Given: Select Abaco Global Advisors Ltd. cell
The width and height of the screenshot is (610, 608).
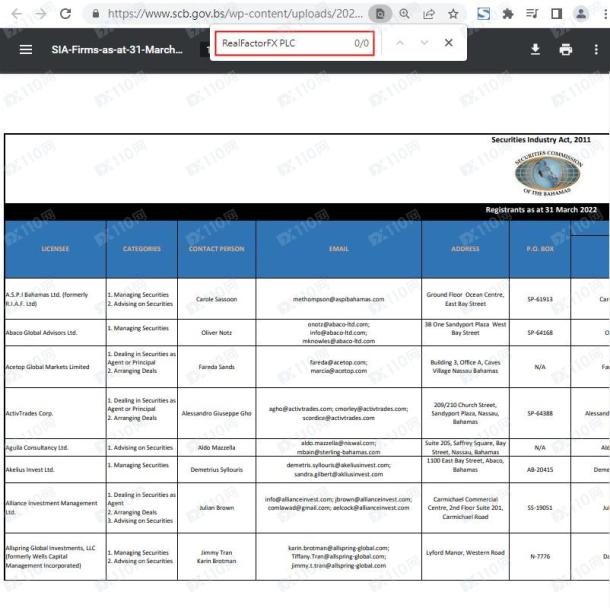Looking at the screenshot, I should 55,333.
